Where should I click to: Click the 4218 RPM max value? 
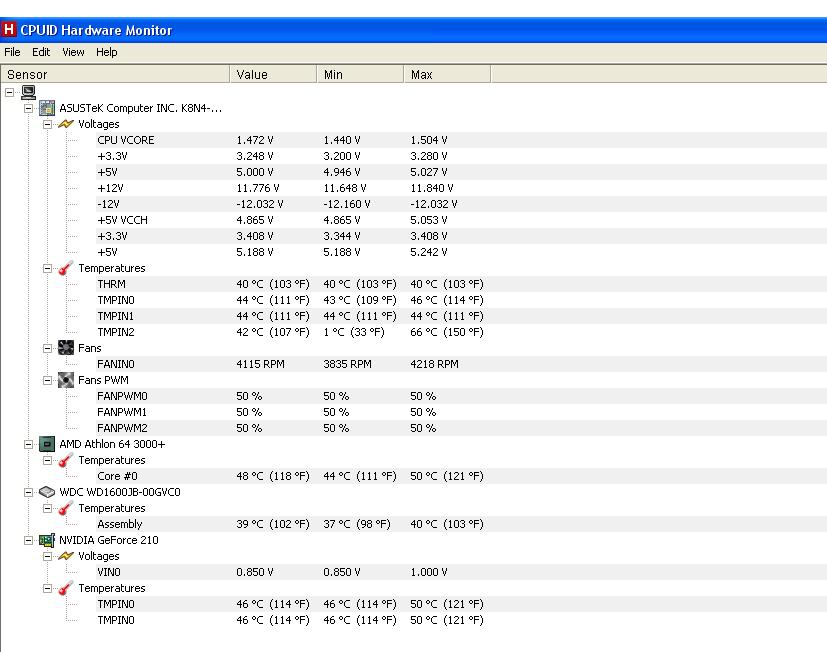[x=435, y=364]
